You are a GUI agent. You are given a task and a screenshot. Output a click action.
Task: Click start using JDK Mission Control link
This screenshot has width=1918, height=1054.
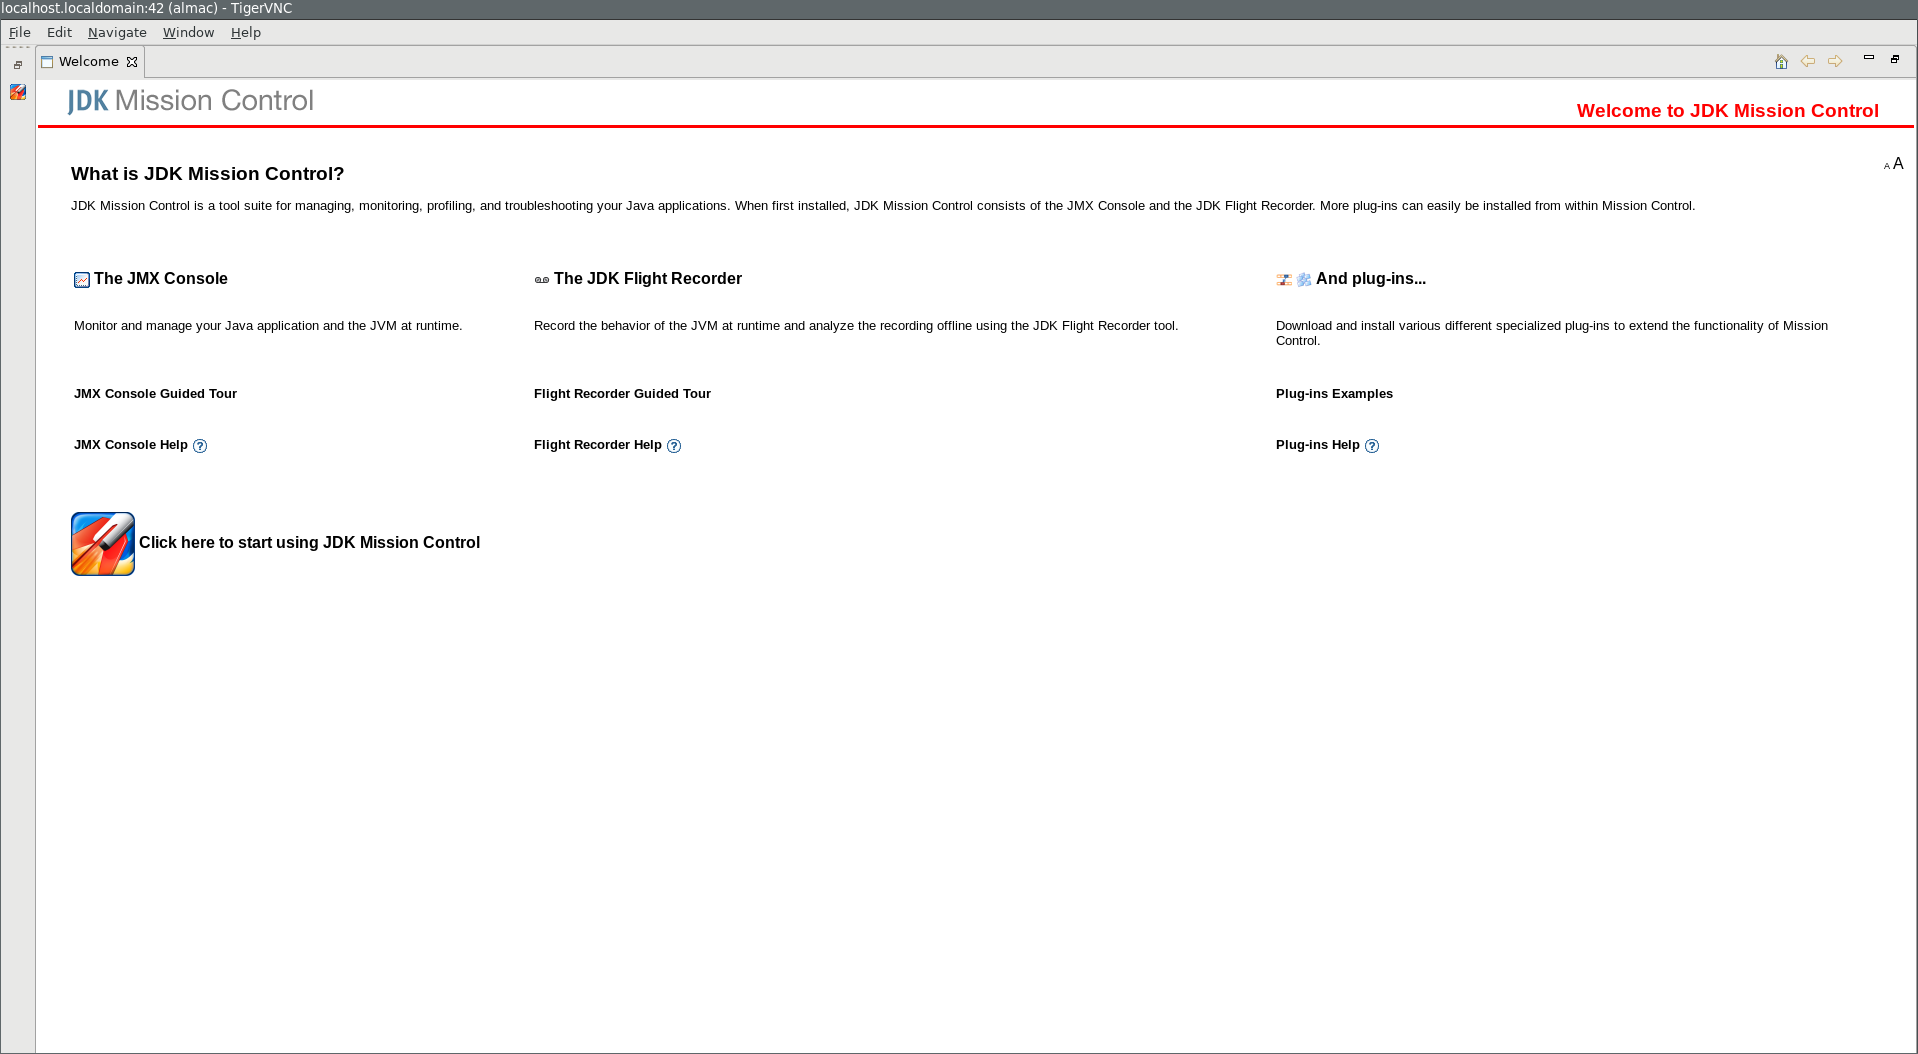(309, 543)
